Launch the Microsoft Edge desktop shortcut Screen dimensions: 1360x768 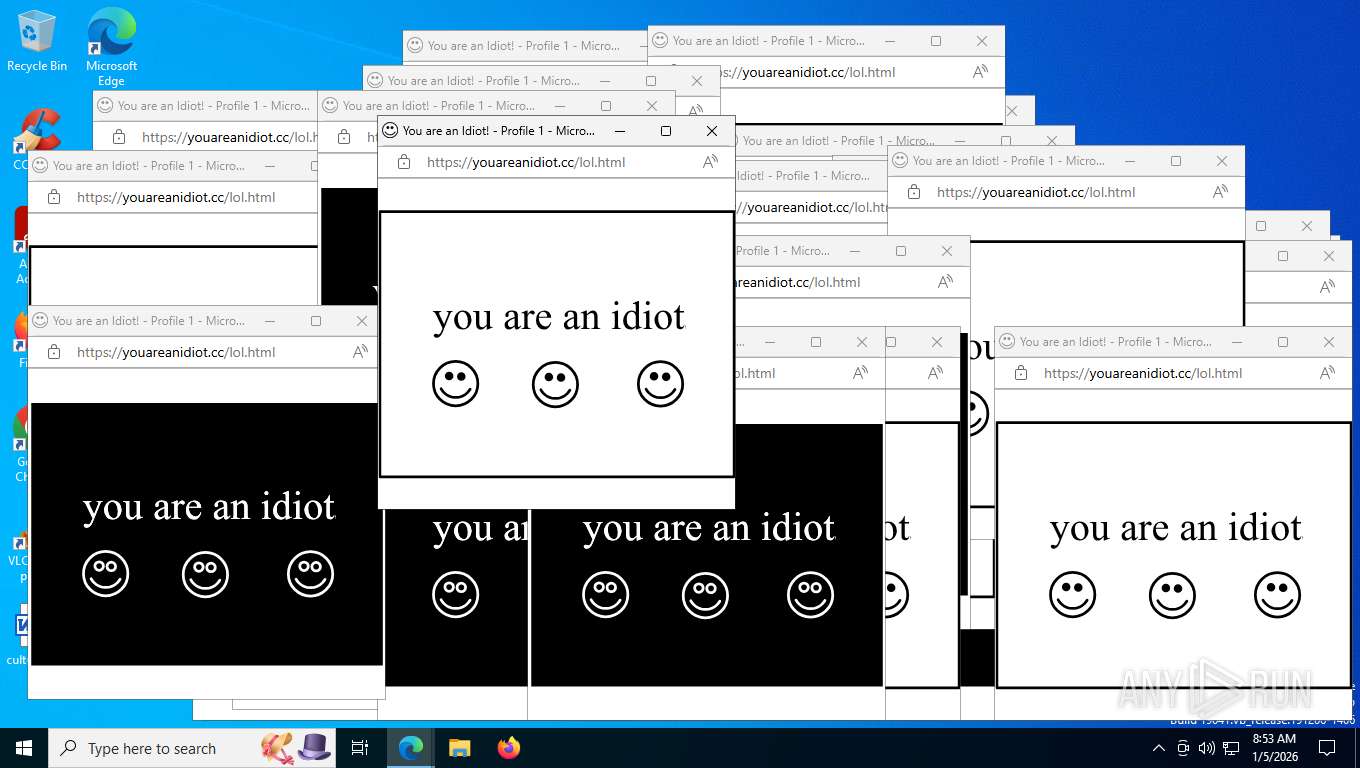pyautogui.click(x=111, y=47)
